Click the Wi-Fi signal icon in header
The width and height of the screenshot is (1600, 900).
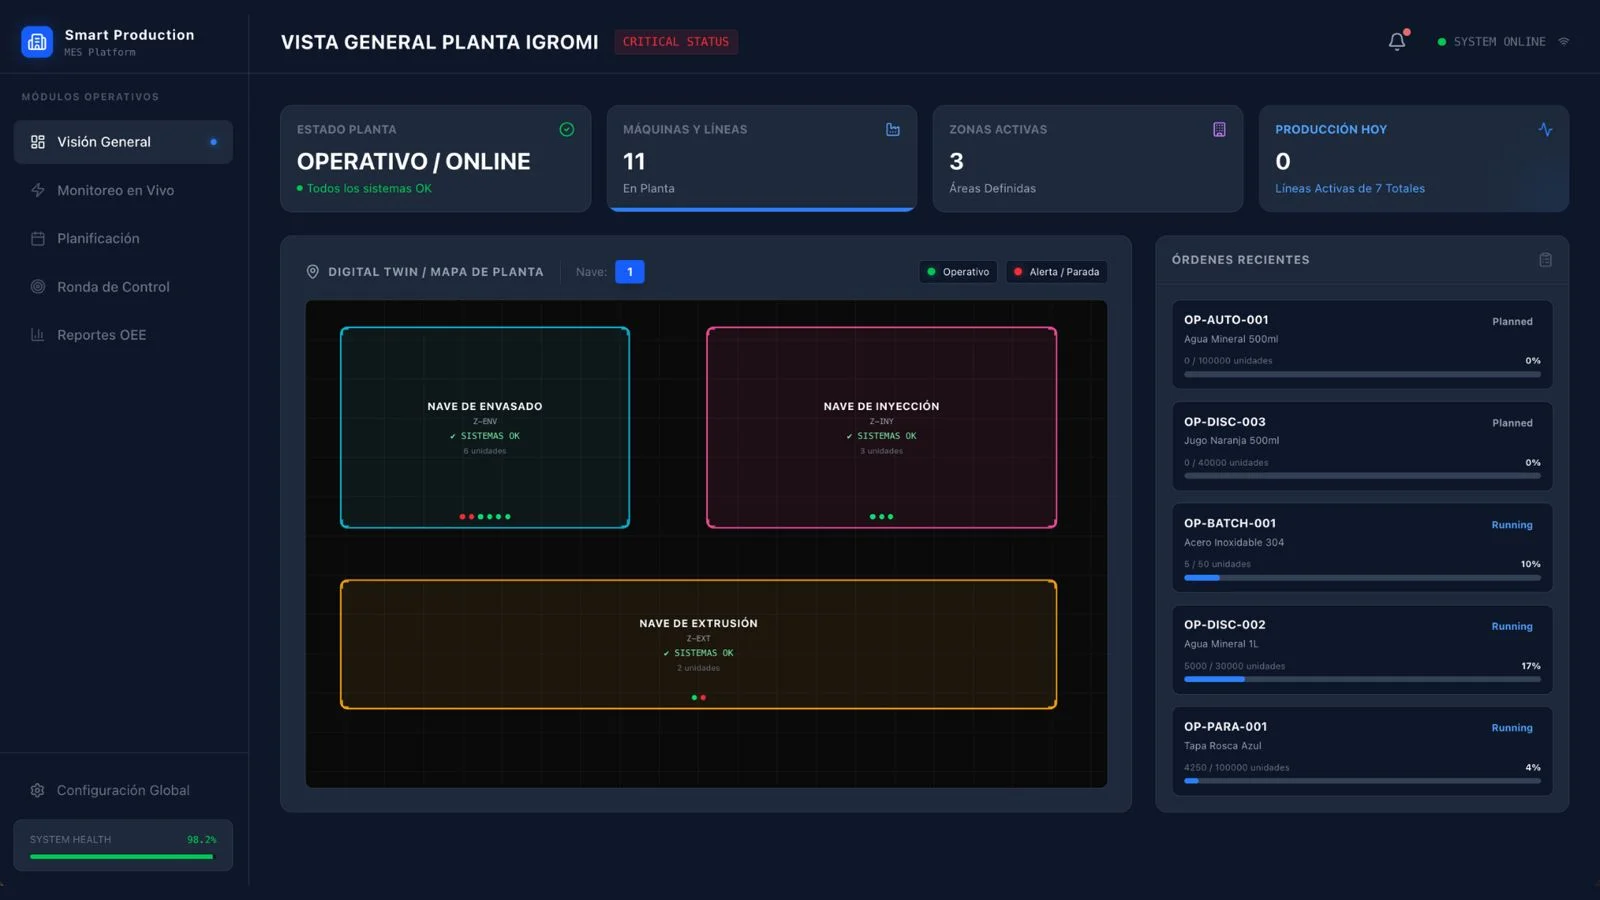(x=1564, y=42)
